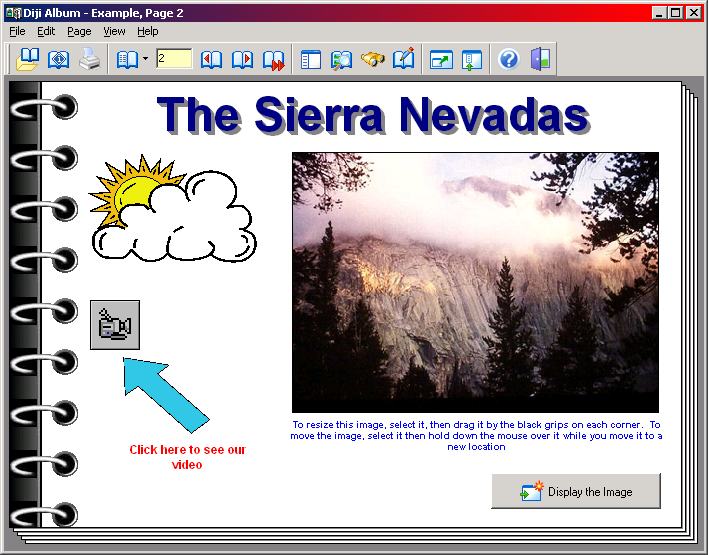Click the open album folder icon

click(28, 59)
